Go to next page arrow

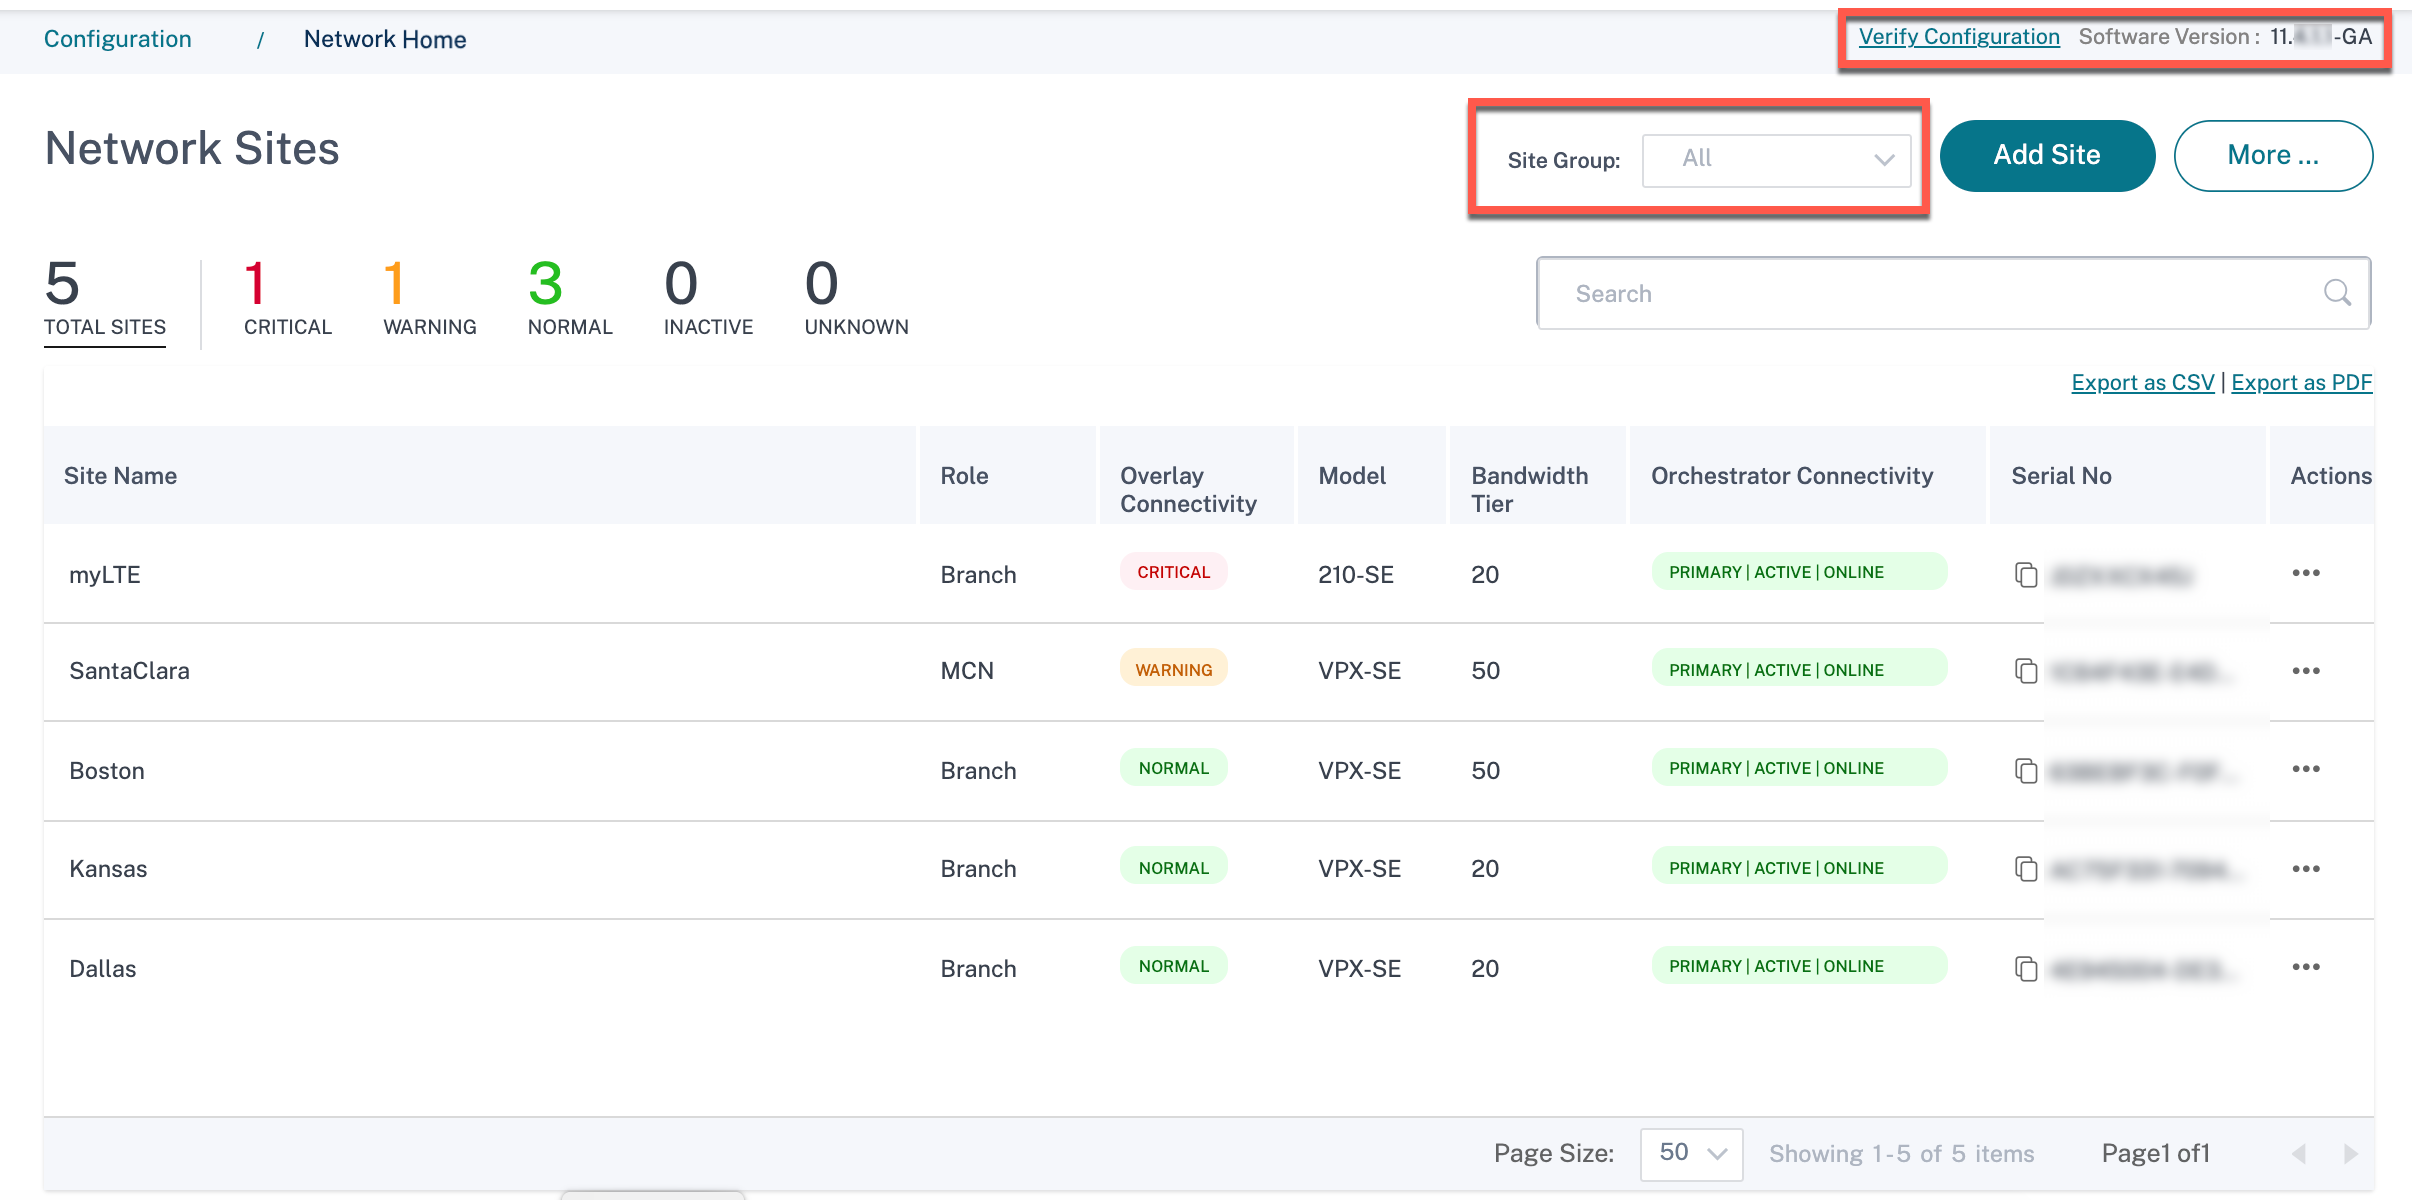pyautogui.click(x=2351, y=1154)
